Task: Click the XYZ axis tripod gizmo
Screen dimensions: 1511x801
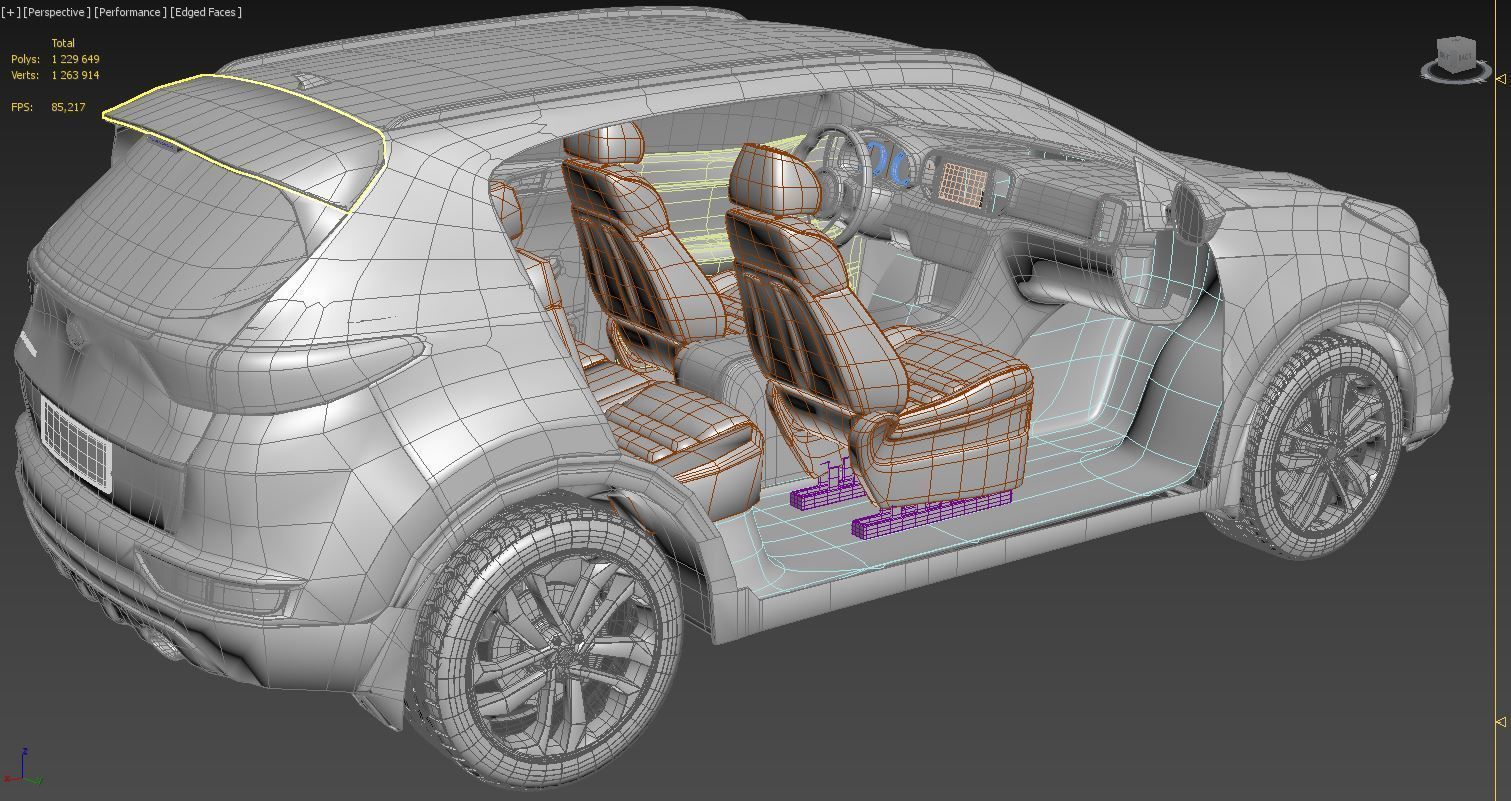Action: pos(21,766)
